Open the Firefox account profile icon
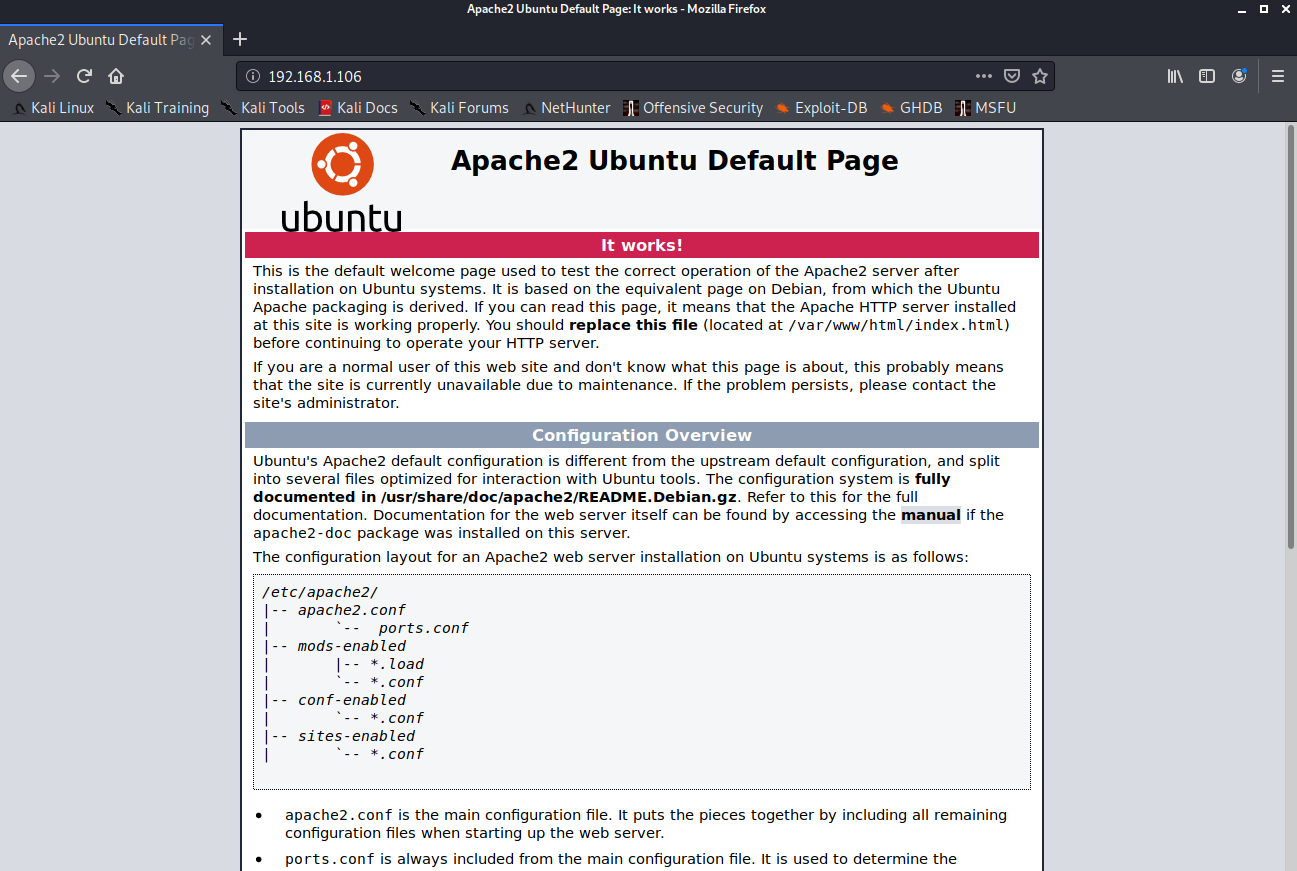Image resolution: width=1297 pixels, height=871 pixels. [1239, 76]
